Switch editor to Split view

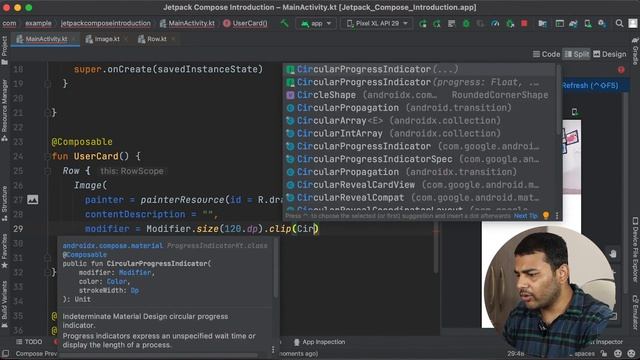coord(577,54)
